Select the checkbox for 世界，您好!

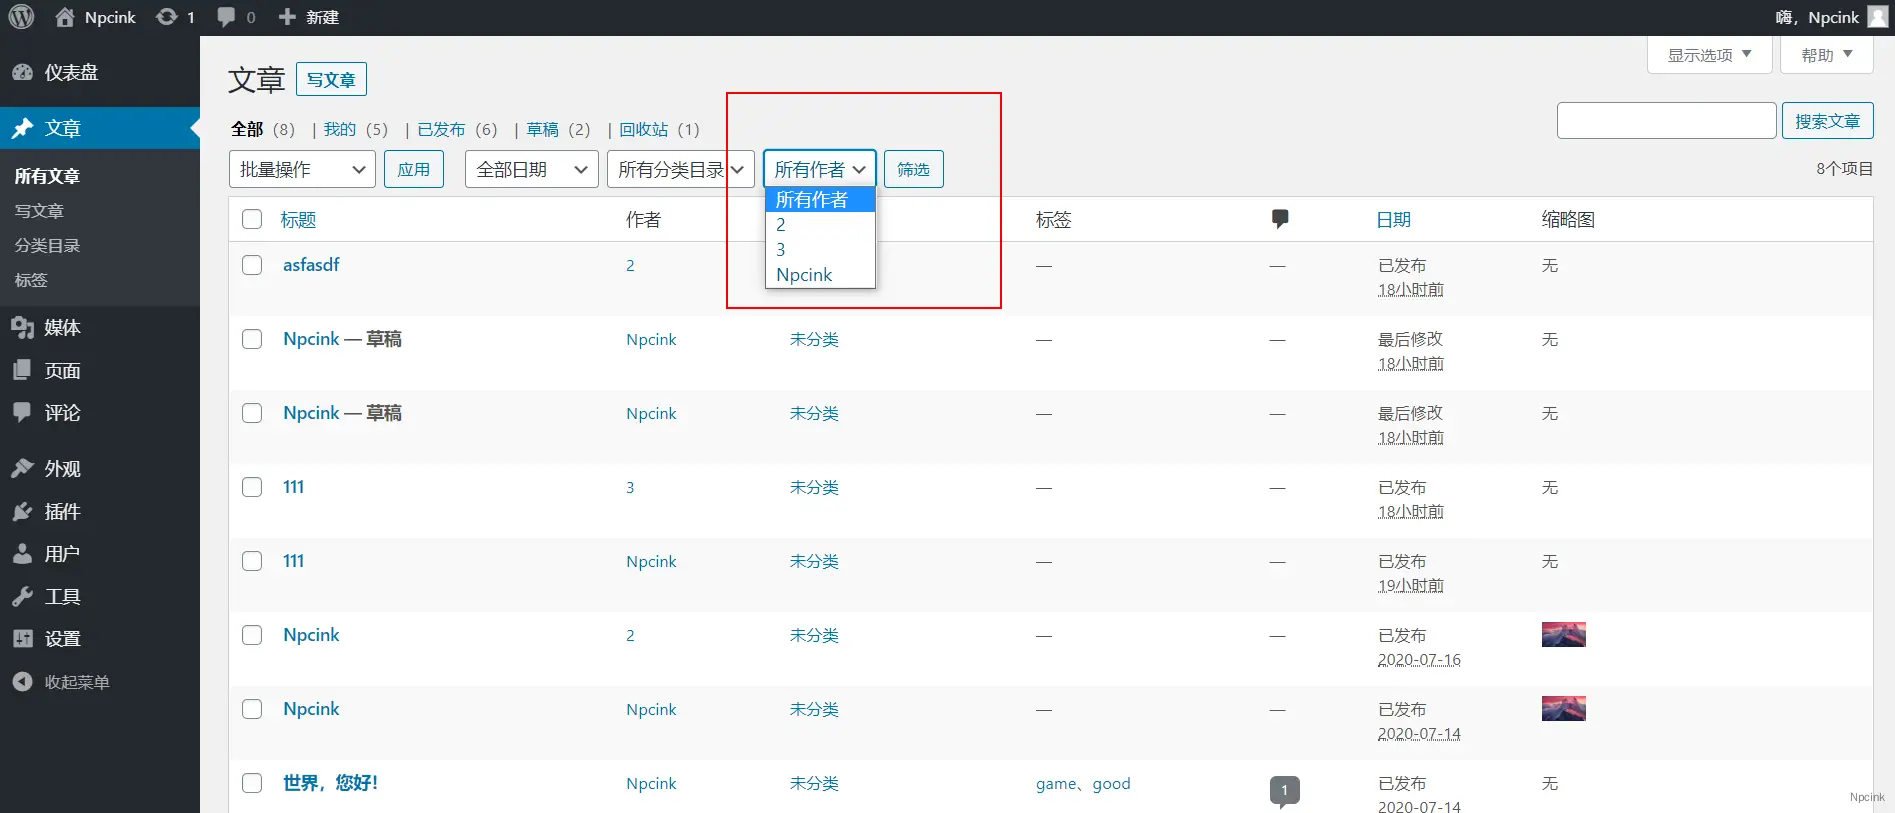(252, 783)
